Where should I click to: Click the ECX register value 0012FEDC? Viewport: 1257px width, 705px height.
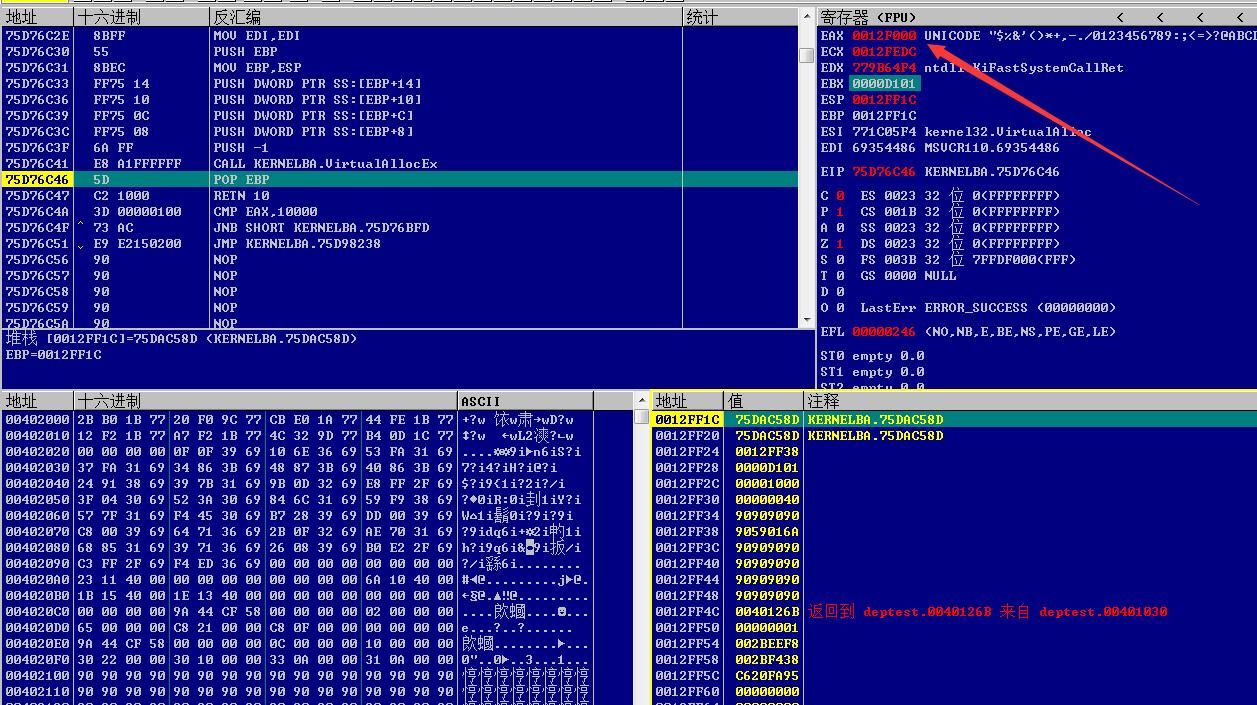(x=884, y=51)
